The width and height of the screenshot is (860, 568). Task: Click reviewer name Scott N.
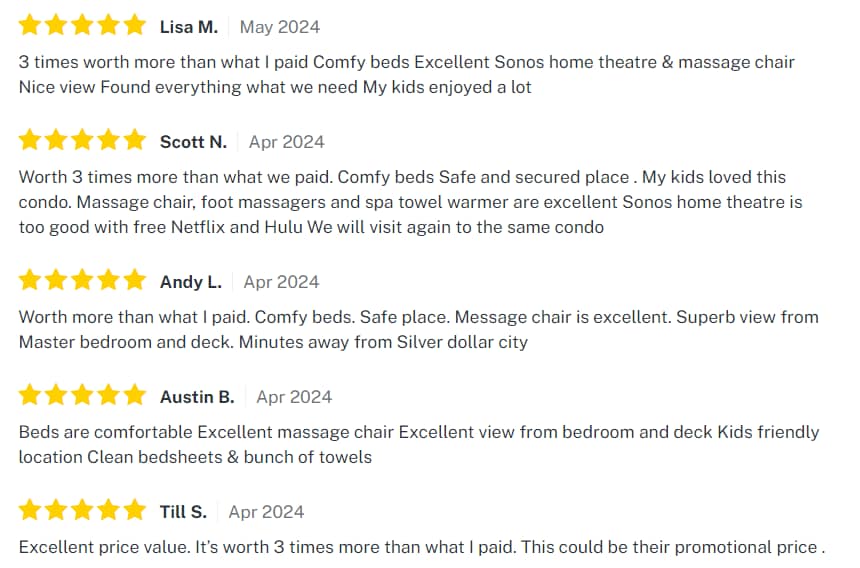193,142
